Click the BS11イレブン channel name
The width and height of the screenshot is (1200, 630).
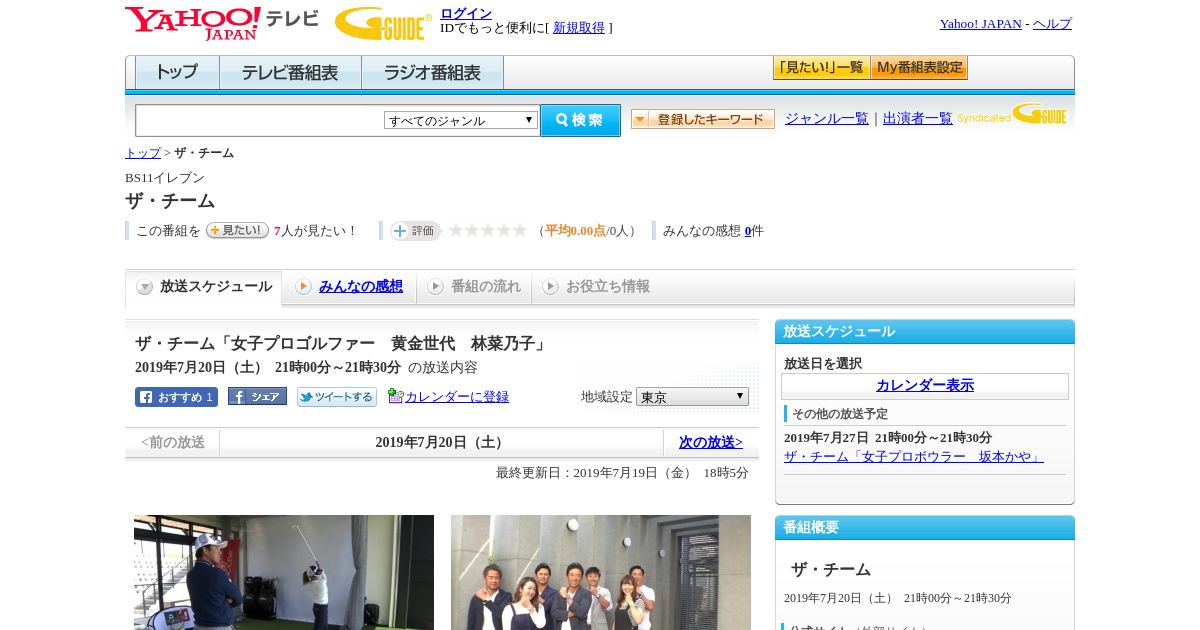165,178
